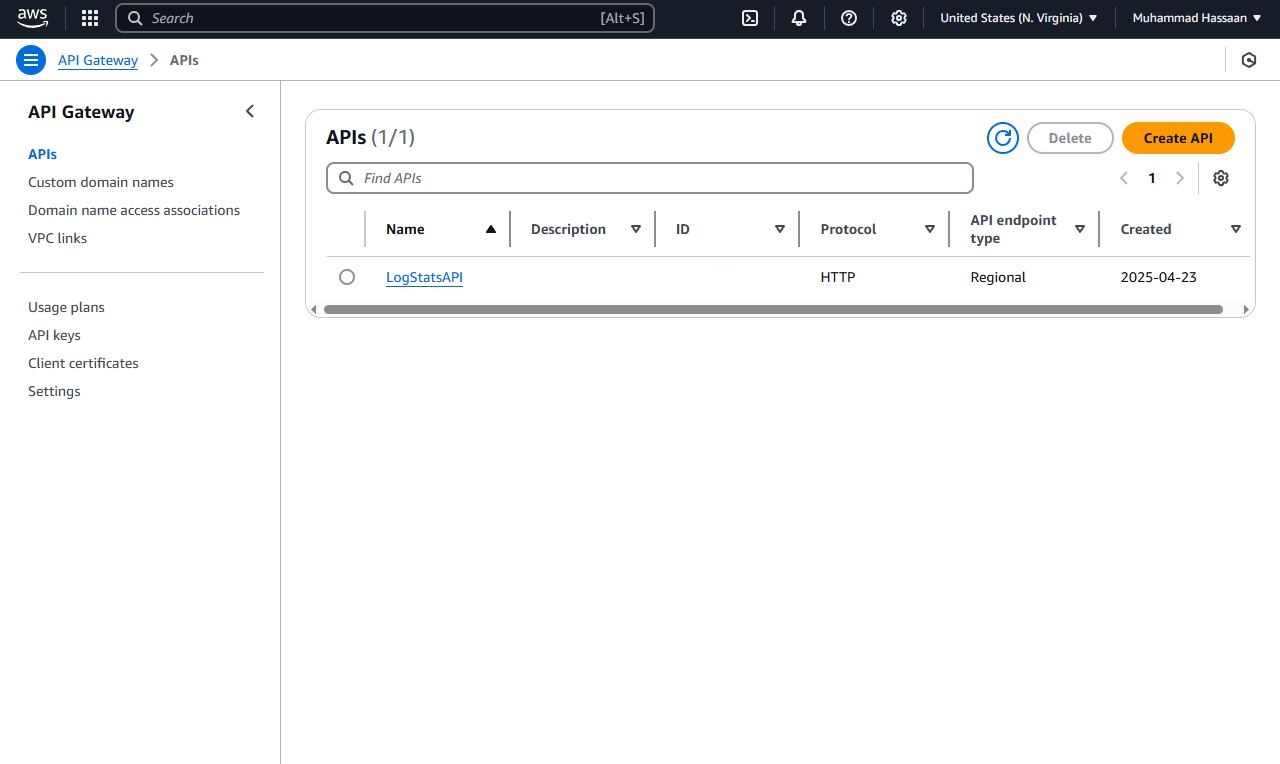Click the APIs breadcrumb text
1280x764 pixels.
184,60
